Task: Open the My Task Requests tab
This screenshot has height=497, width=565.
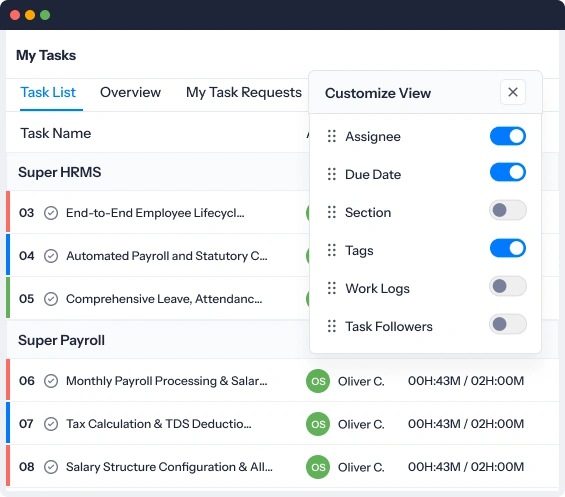Action: (244, 92)
